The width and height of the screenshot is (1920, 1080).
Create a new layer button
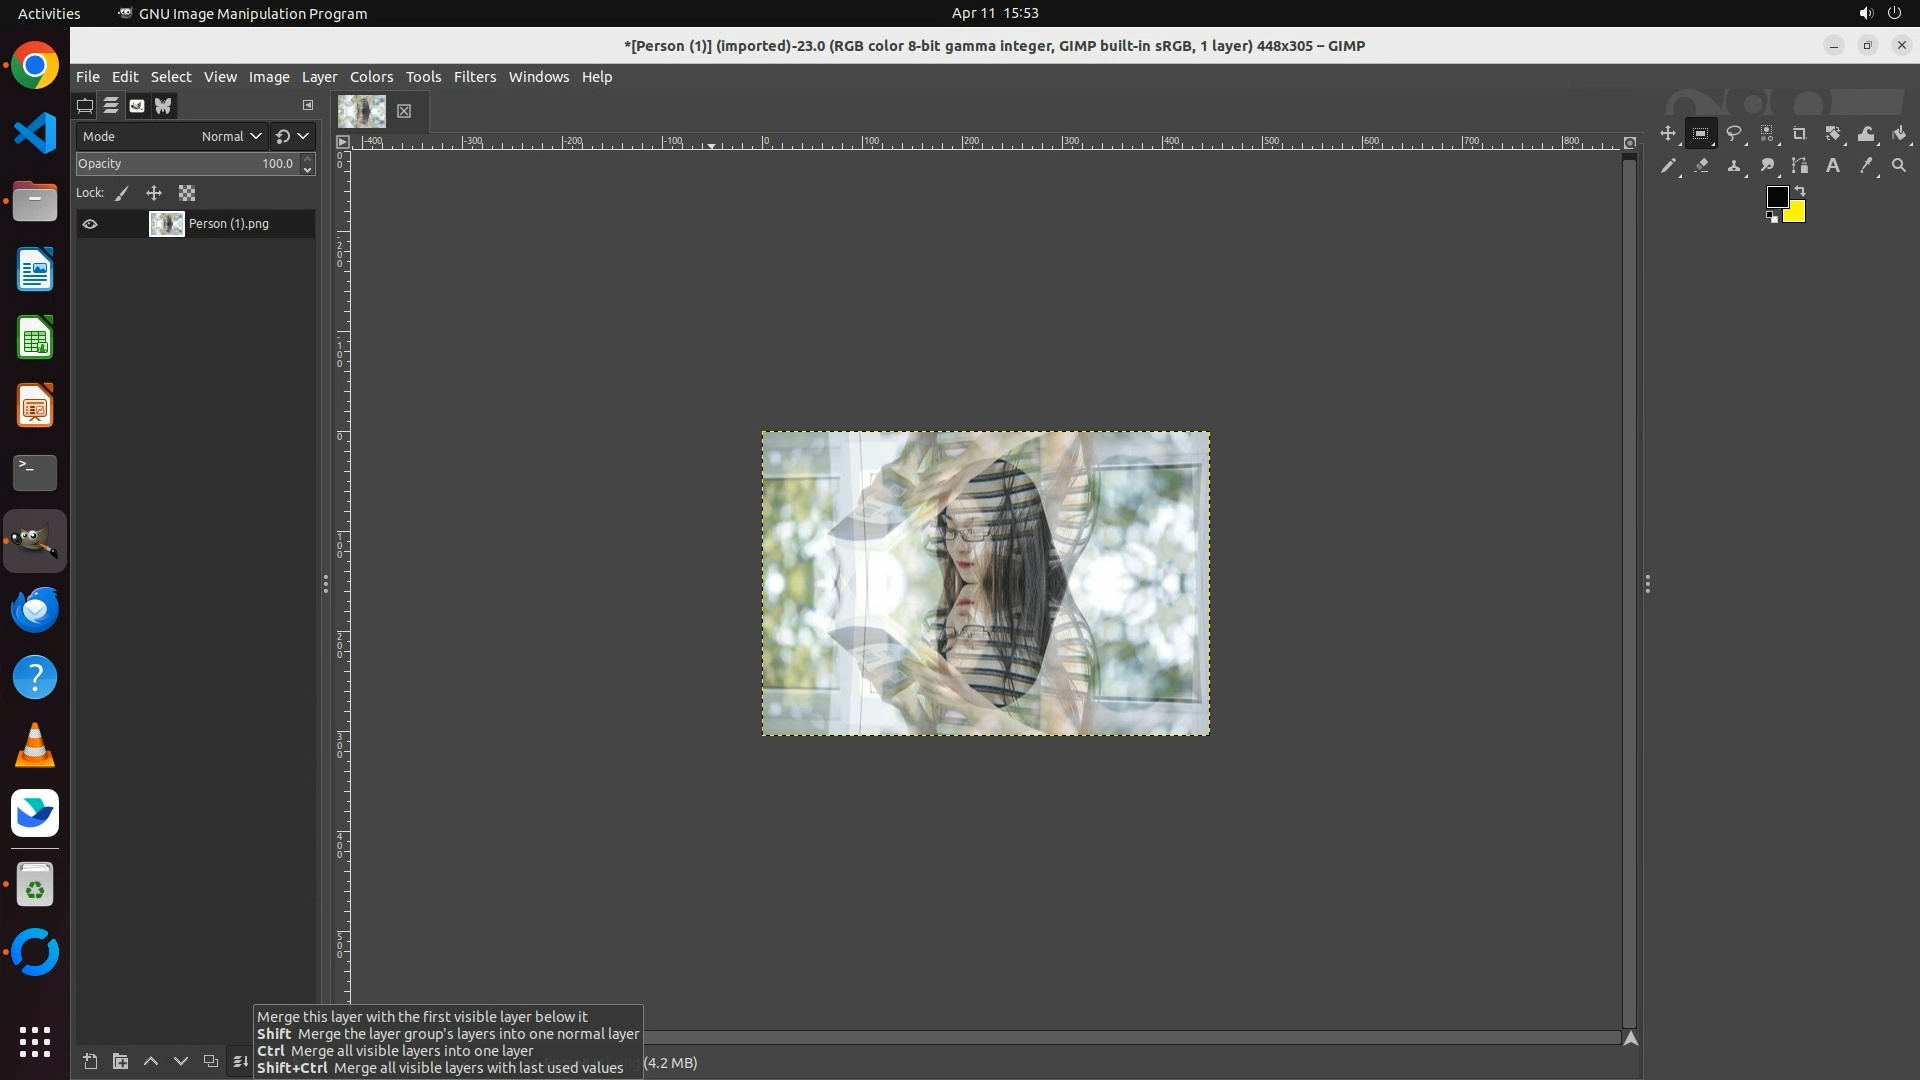(x=90, y=1061)
